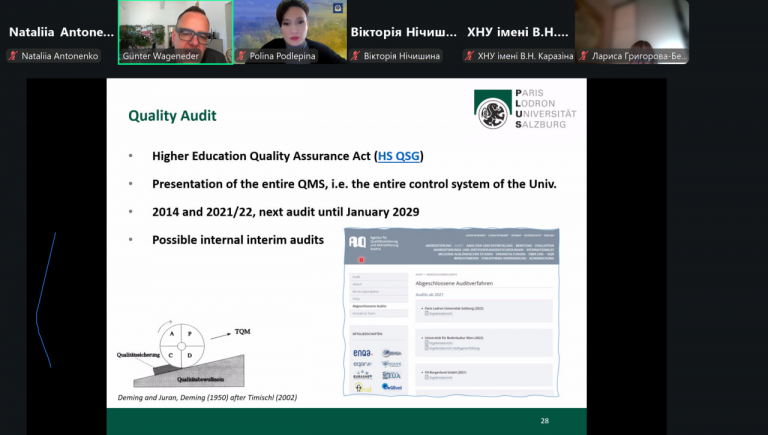
Task: Click muted mic icon beside Nataliia Antonenko
Action: (13, 56)
